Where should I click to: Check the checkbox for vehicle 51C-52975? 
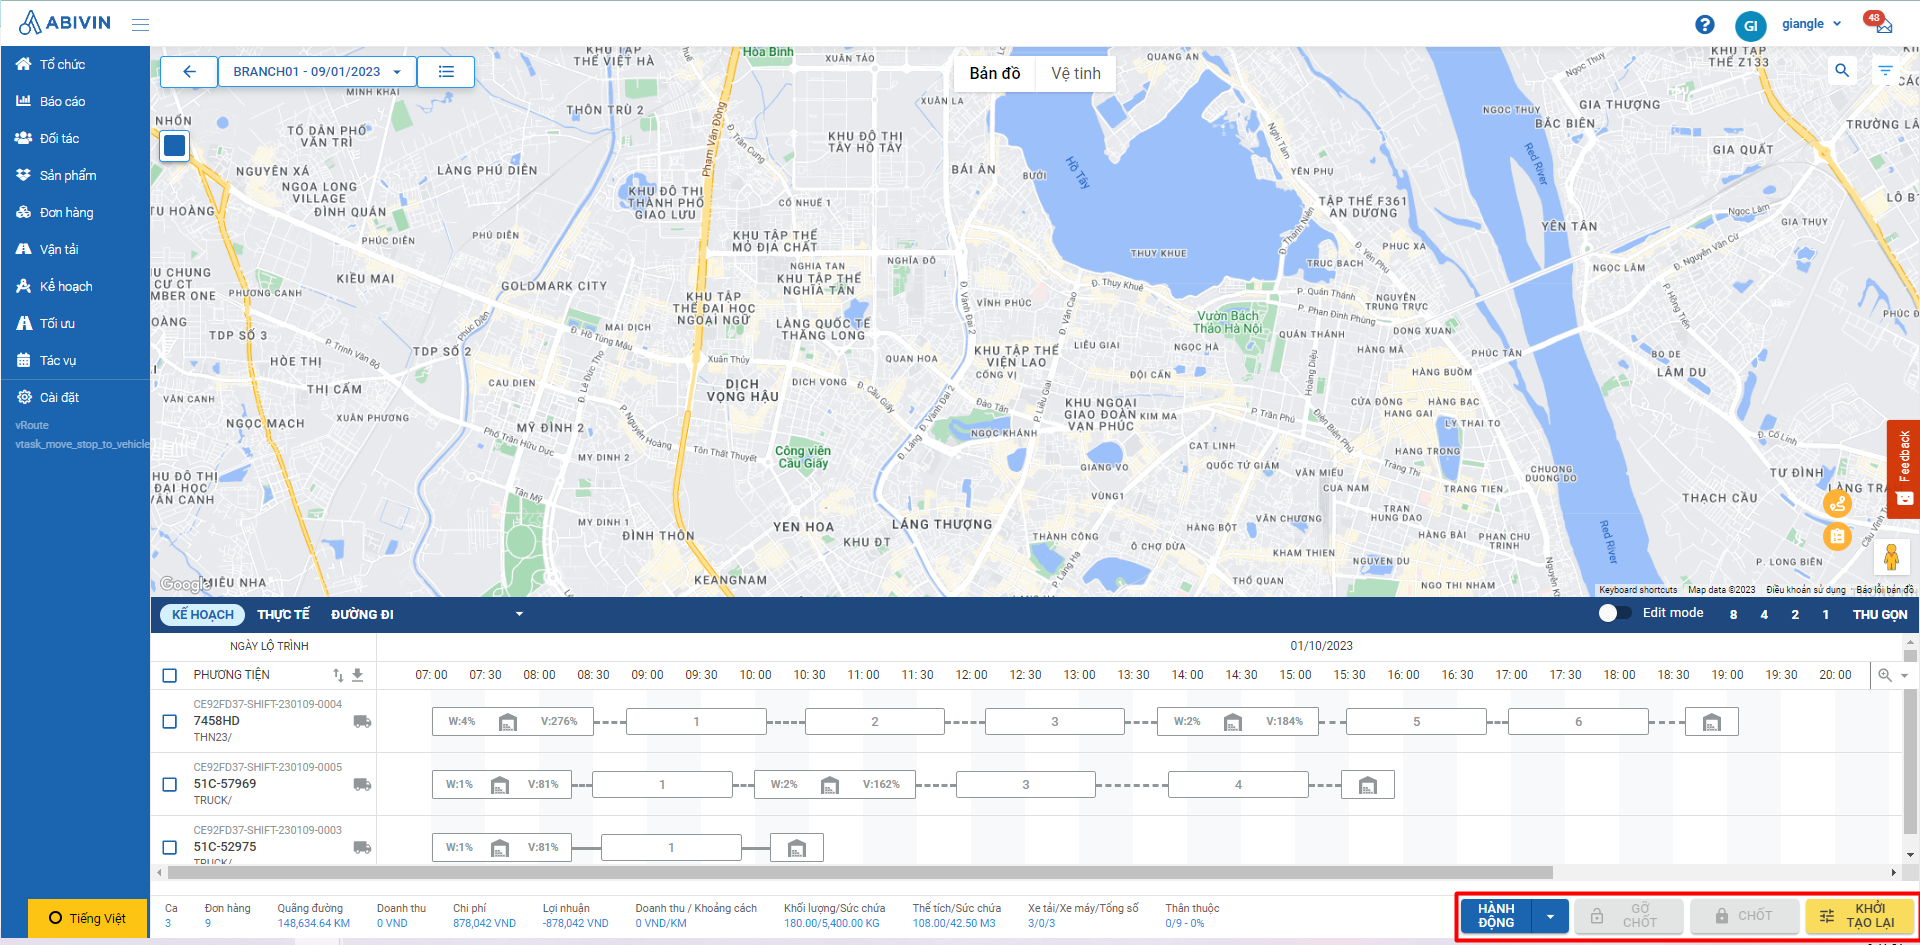coord(170,847)
